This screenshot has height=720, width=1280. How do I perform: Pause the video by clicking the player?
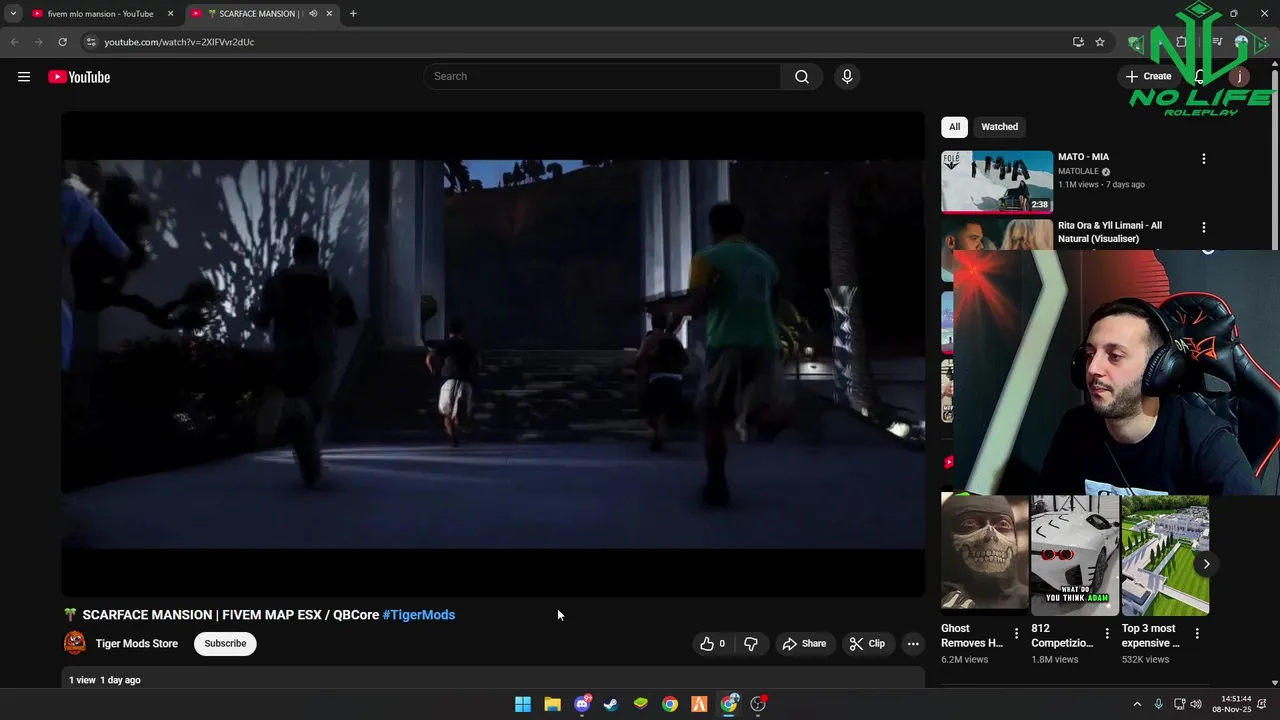(x=493, y=354)
